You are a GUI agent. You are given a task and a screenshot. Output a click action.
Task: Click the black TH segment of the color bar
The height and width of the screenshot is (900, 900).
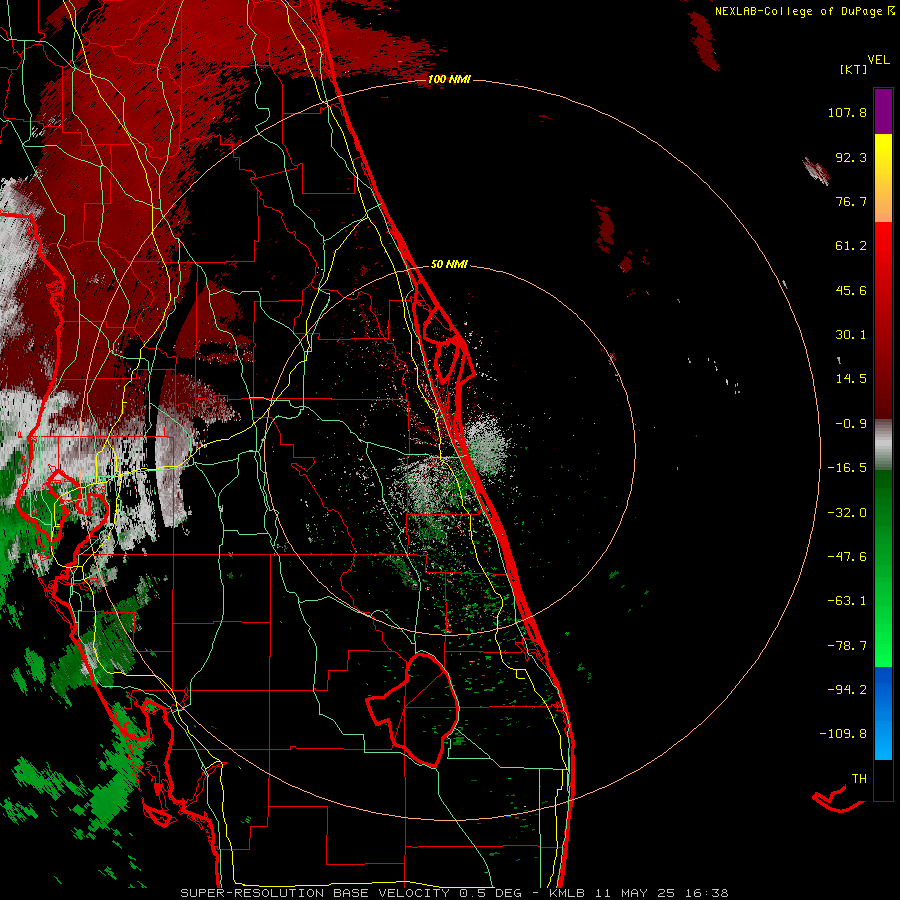pos(883,779)
